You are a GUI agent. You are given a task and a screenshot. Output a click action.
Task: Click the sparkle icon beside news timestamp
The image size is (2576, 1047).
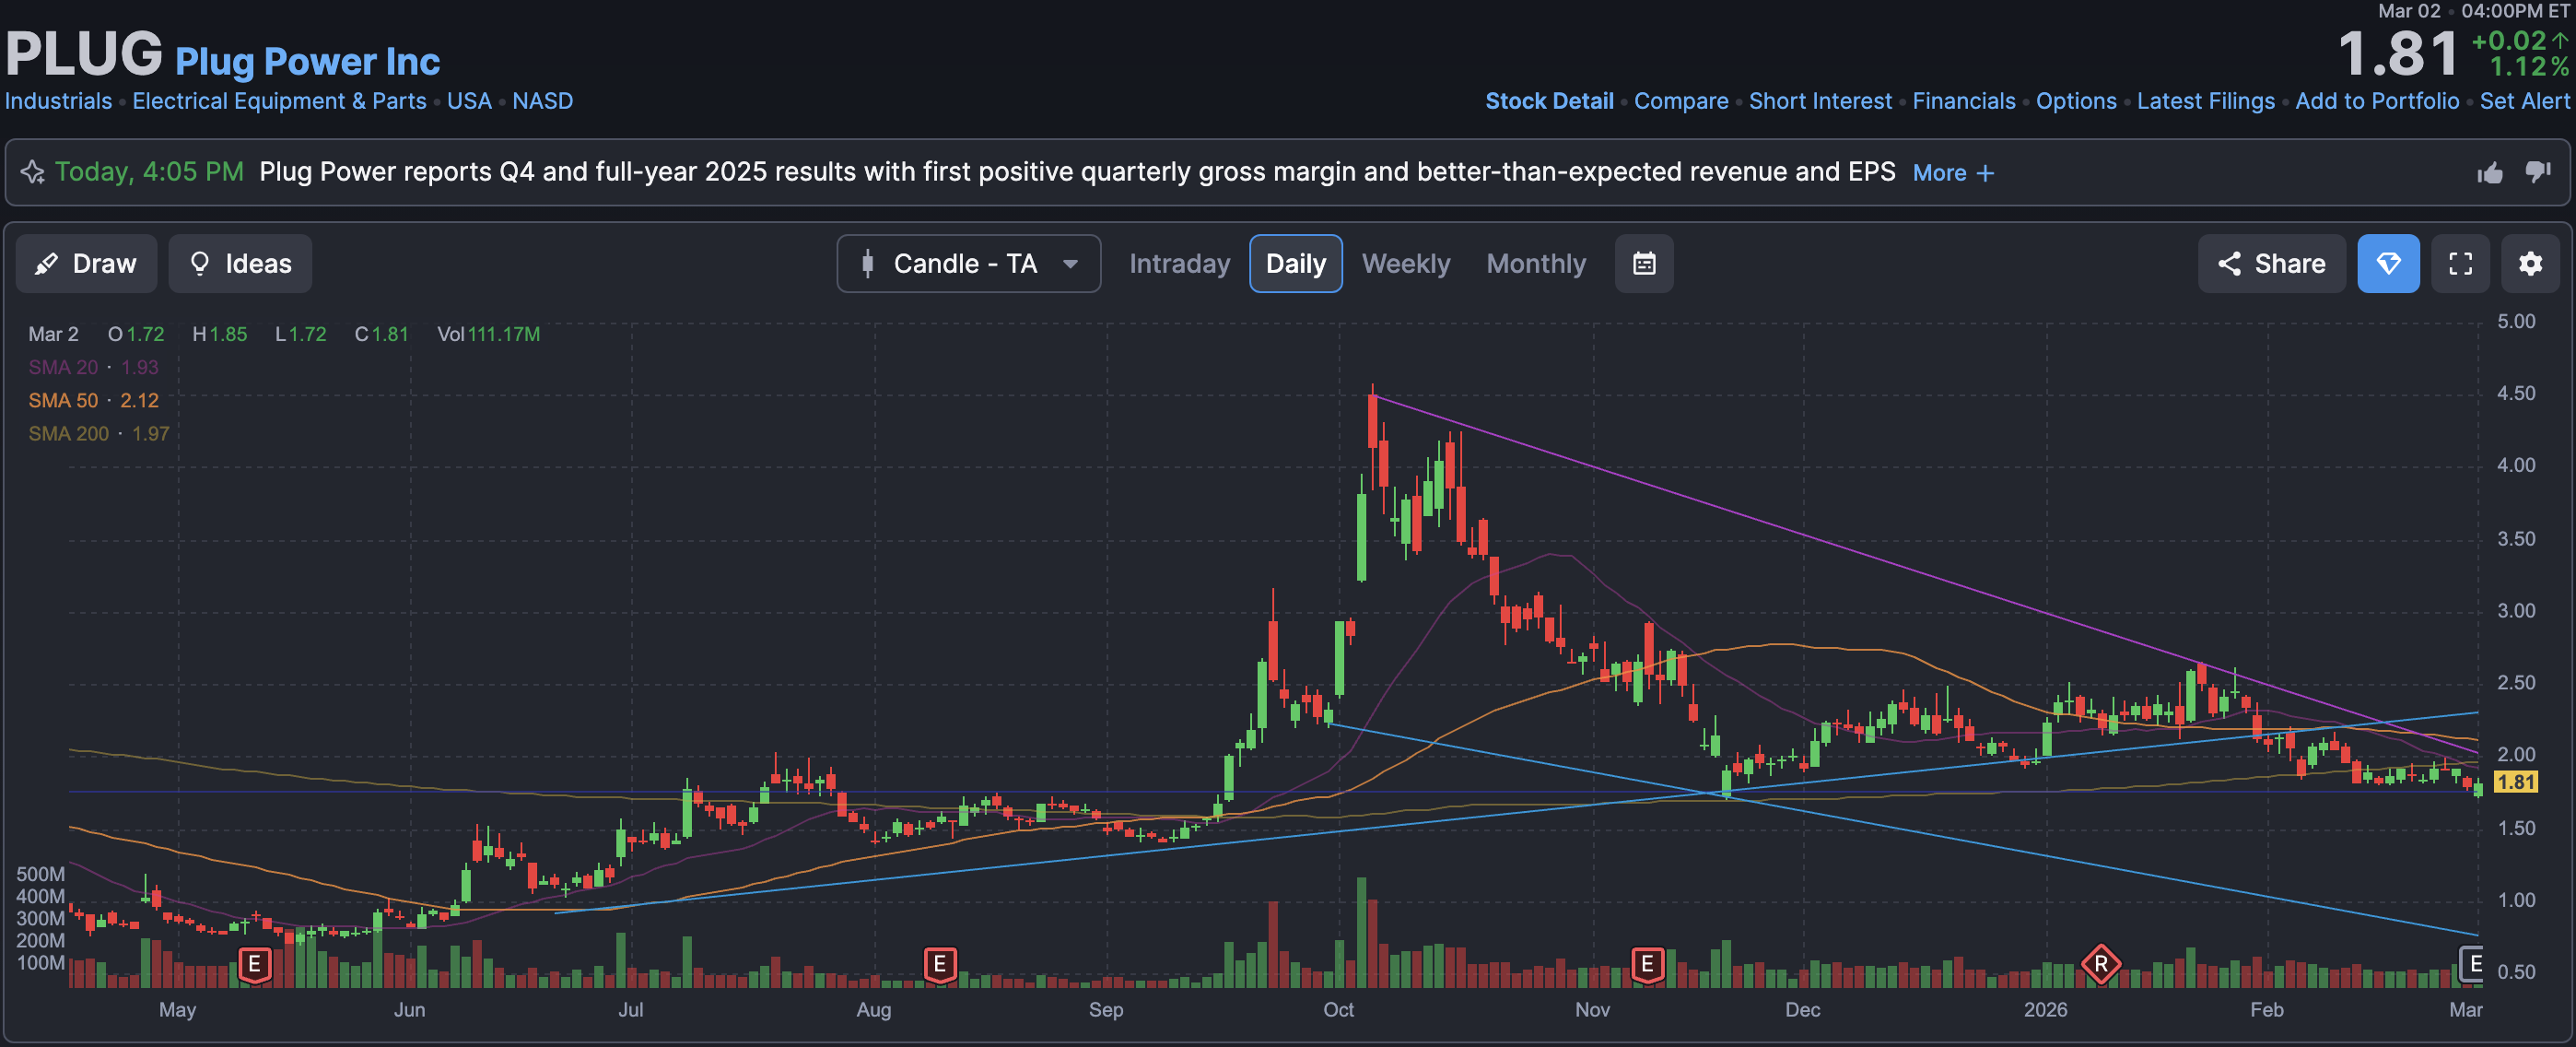pyautogui.click(x=33, y=172)
